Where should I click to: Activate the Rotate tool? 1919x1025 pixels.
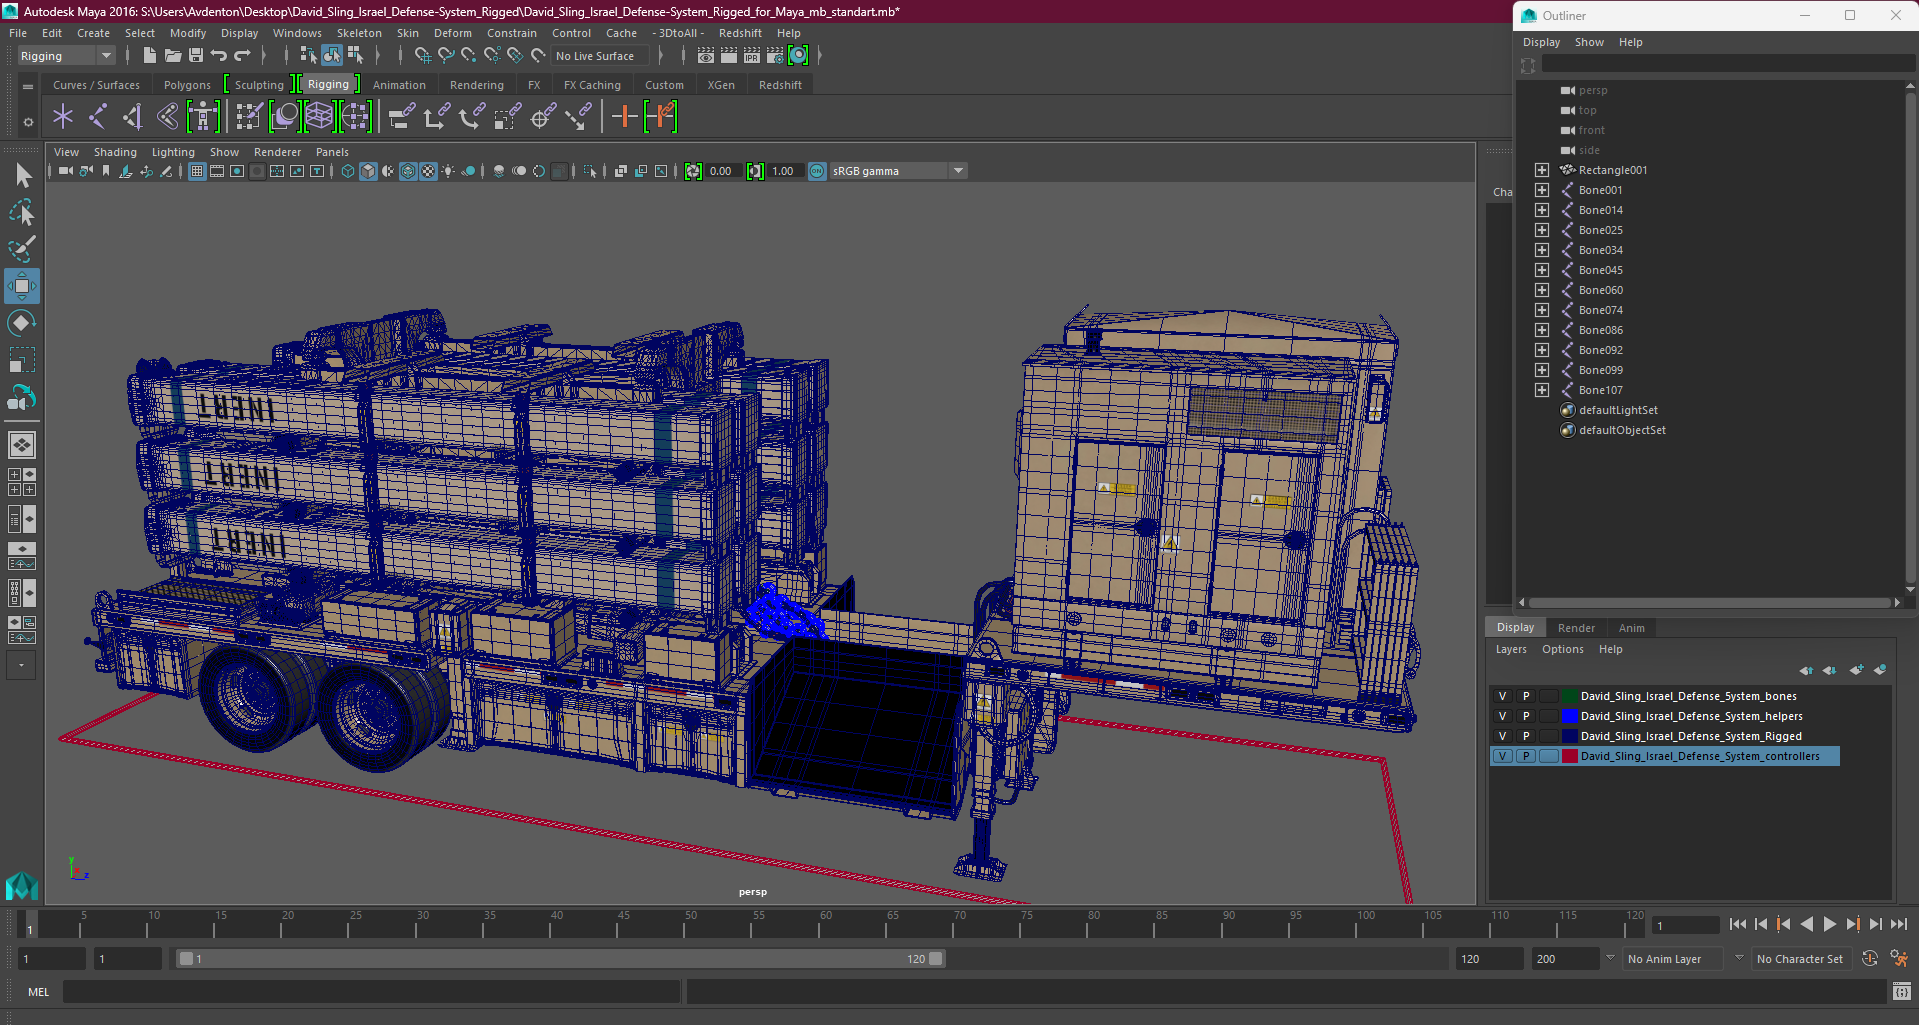(22, 323)
